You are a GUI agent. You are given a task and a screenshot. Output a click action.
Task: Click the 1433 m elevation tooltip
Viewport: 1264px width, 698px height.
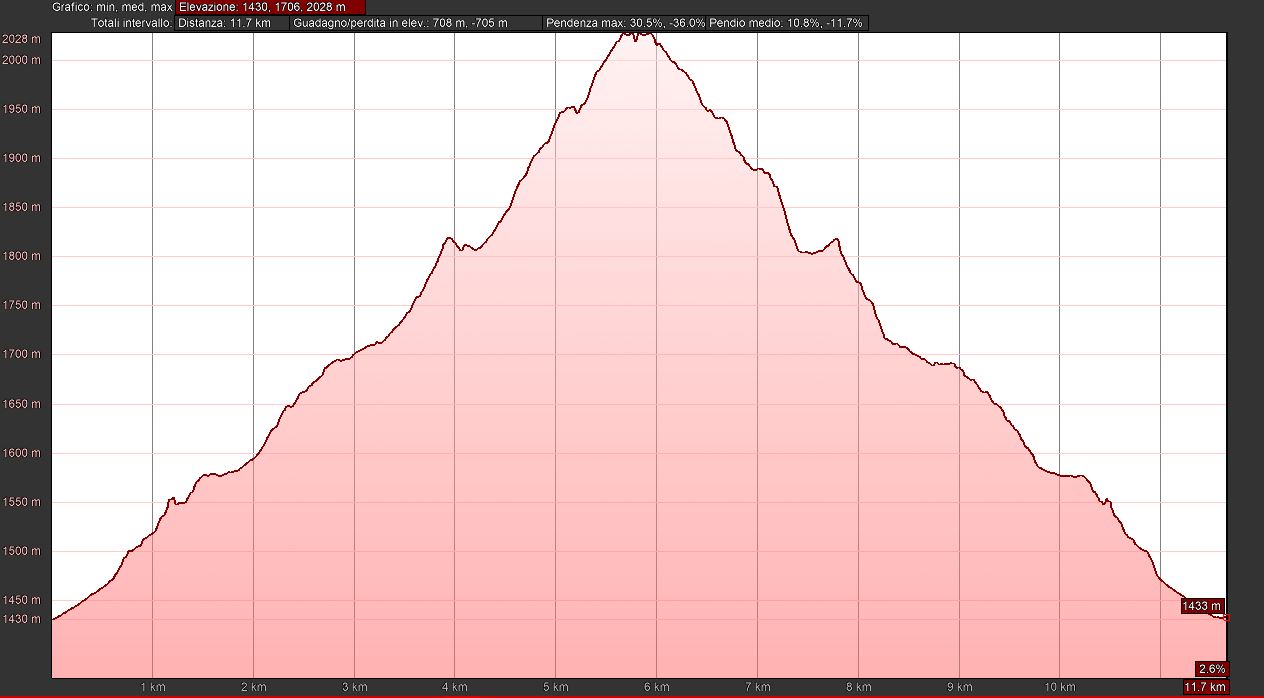pyautogui.click(x=1202, y=606)
